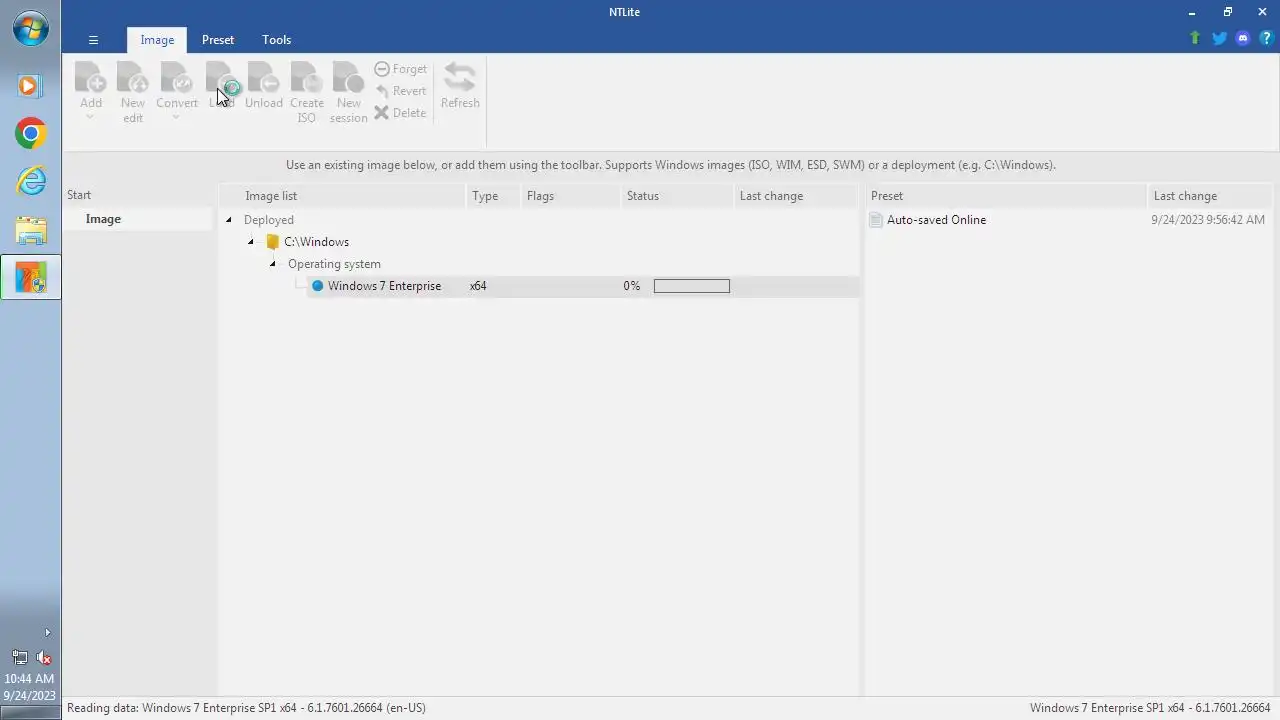Click the NTLite taskbar icon

[x=31, y=278]
